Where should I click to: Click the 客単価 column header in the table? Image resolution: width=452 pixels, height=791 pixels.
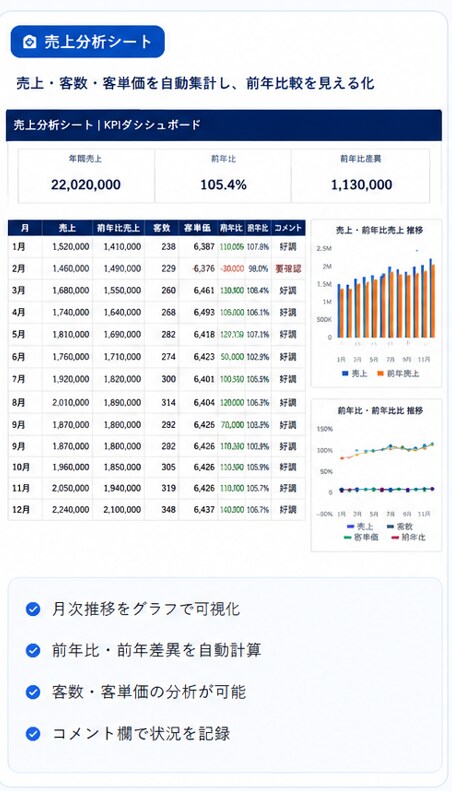(198, 228)
